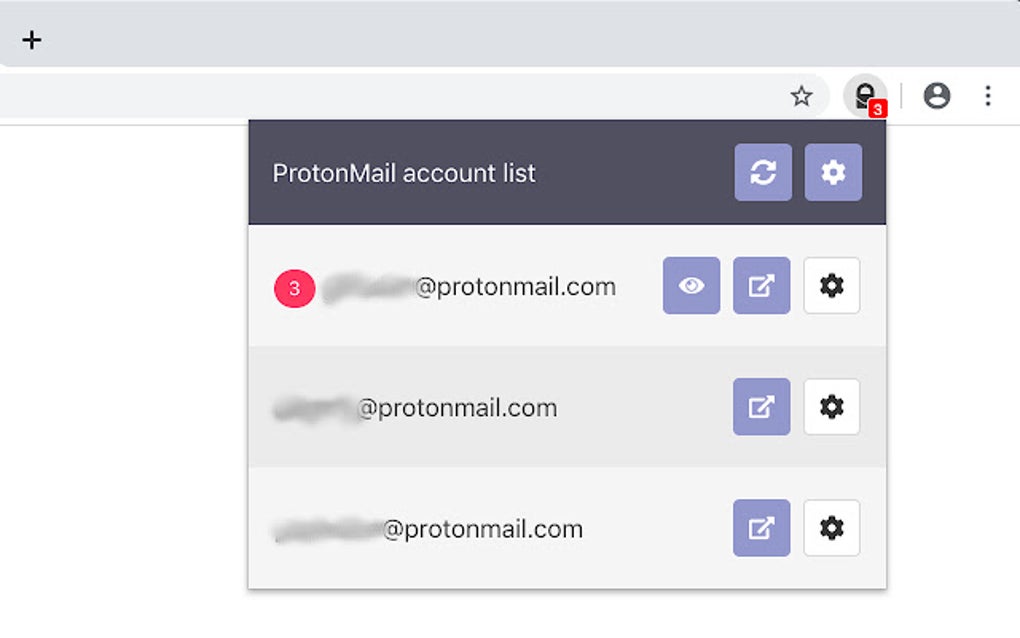Open the first account's settings gear
The image size is (1020, 638).
click(832, 286)
